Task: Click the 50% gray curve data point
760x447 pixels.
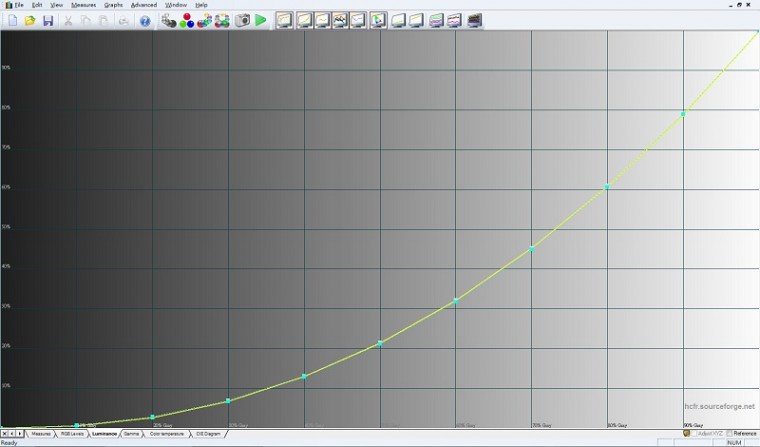Action: (x=380, y=343)
